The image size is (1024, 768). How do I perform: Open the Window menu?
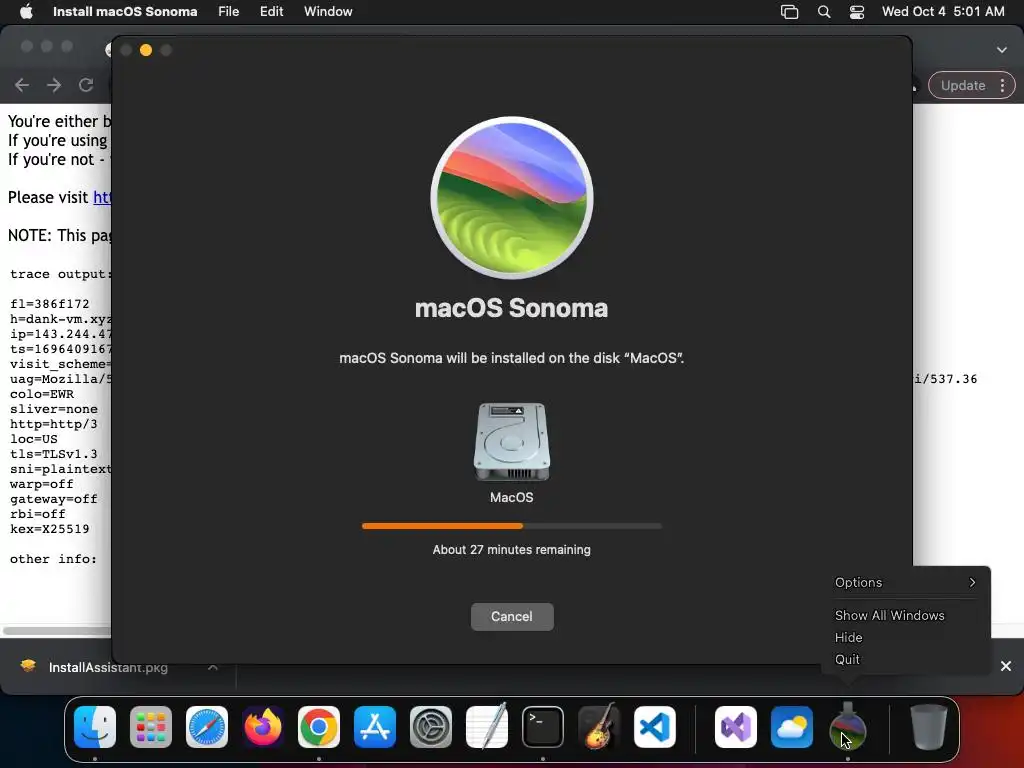point(328,12)
